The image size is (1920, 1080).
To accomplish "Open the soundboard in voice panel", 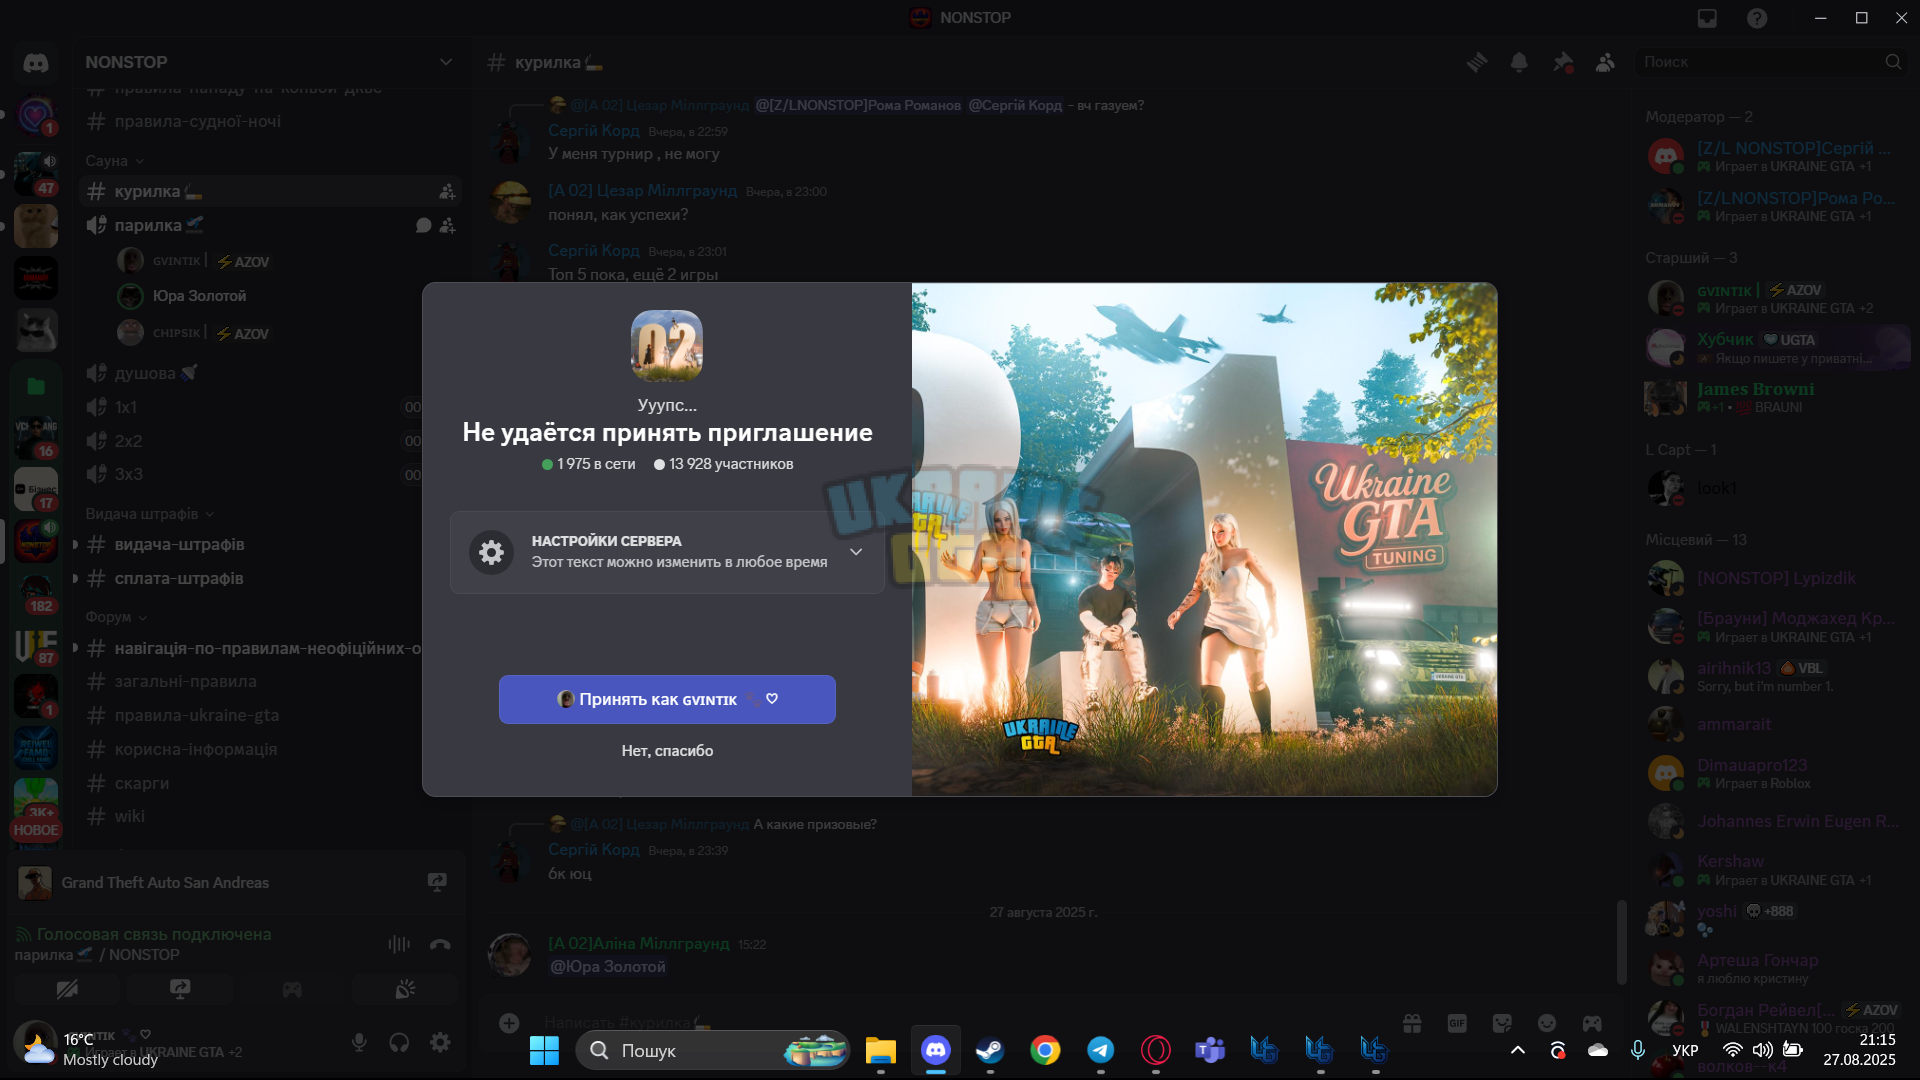I will pyautogui.click(x=405, y=989).
